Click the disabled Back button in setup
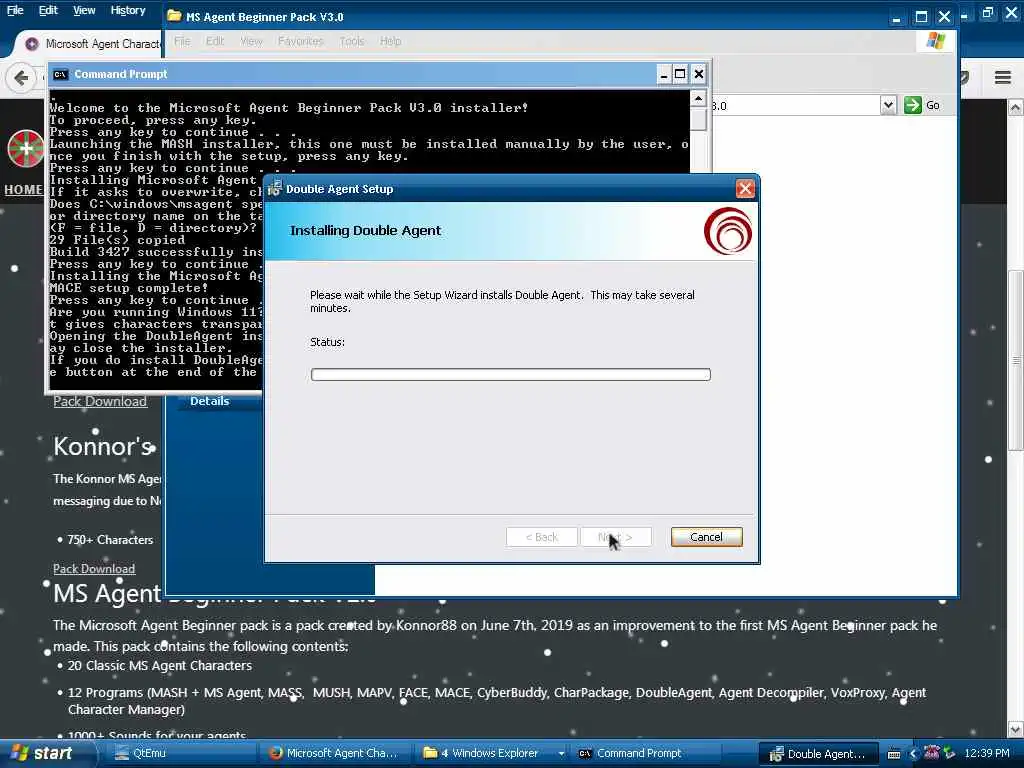 click(x=541, y=537)
